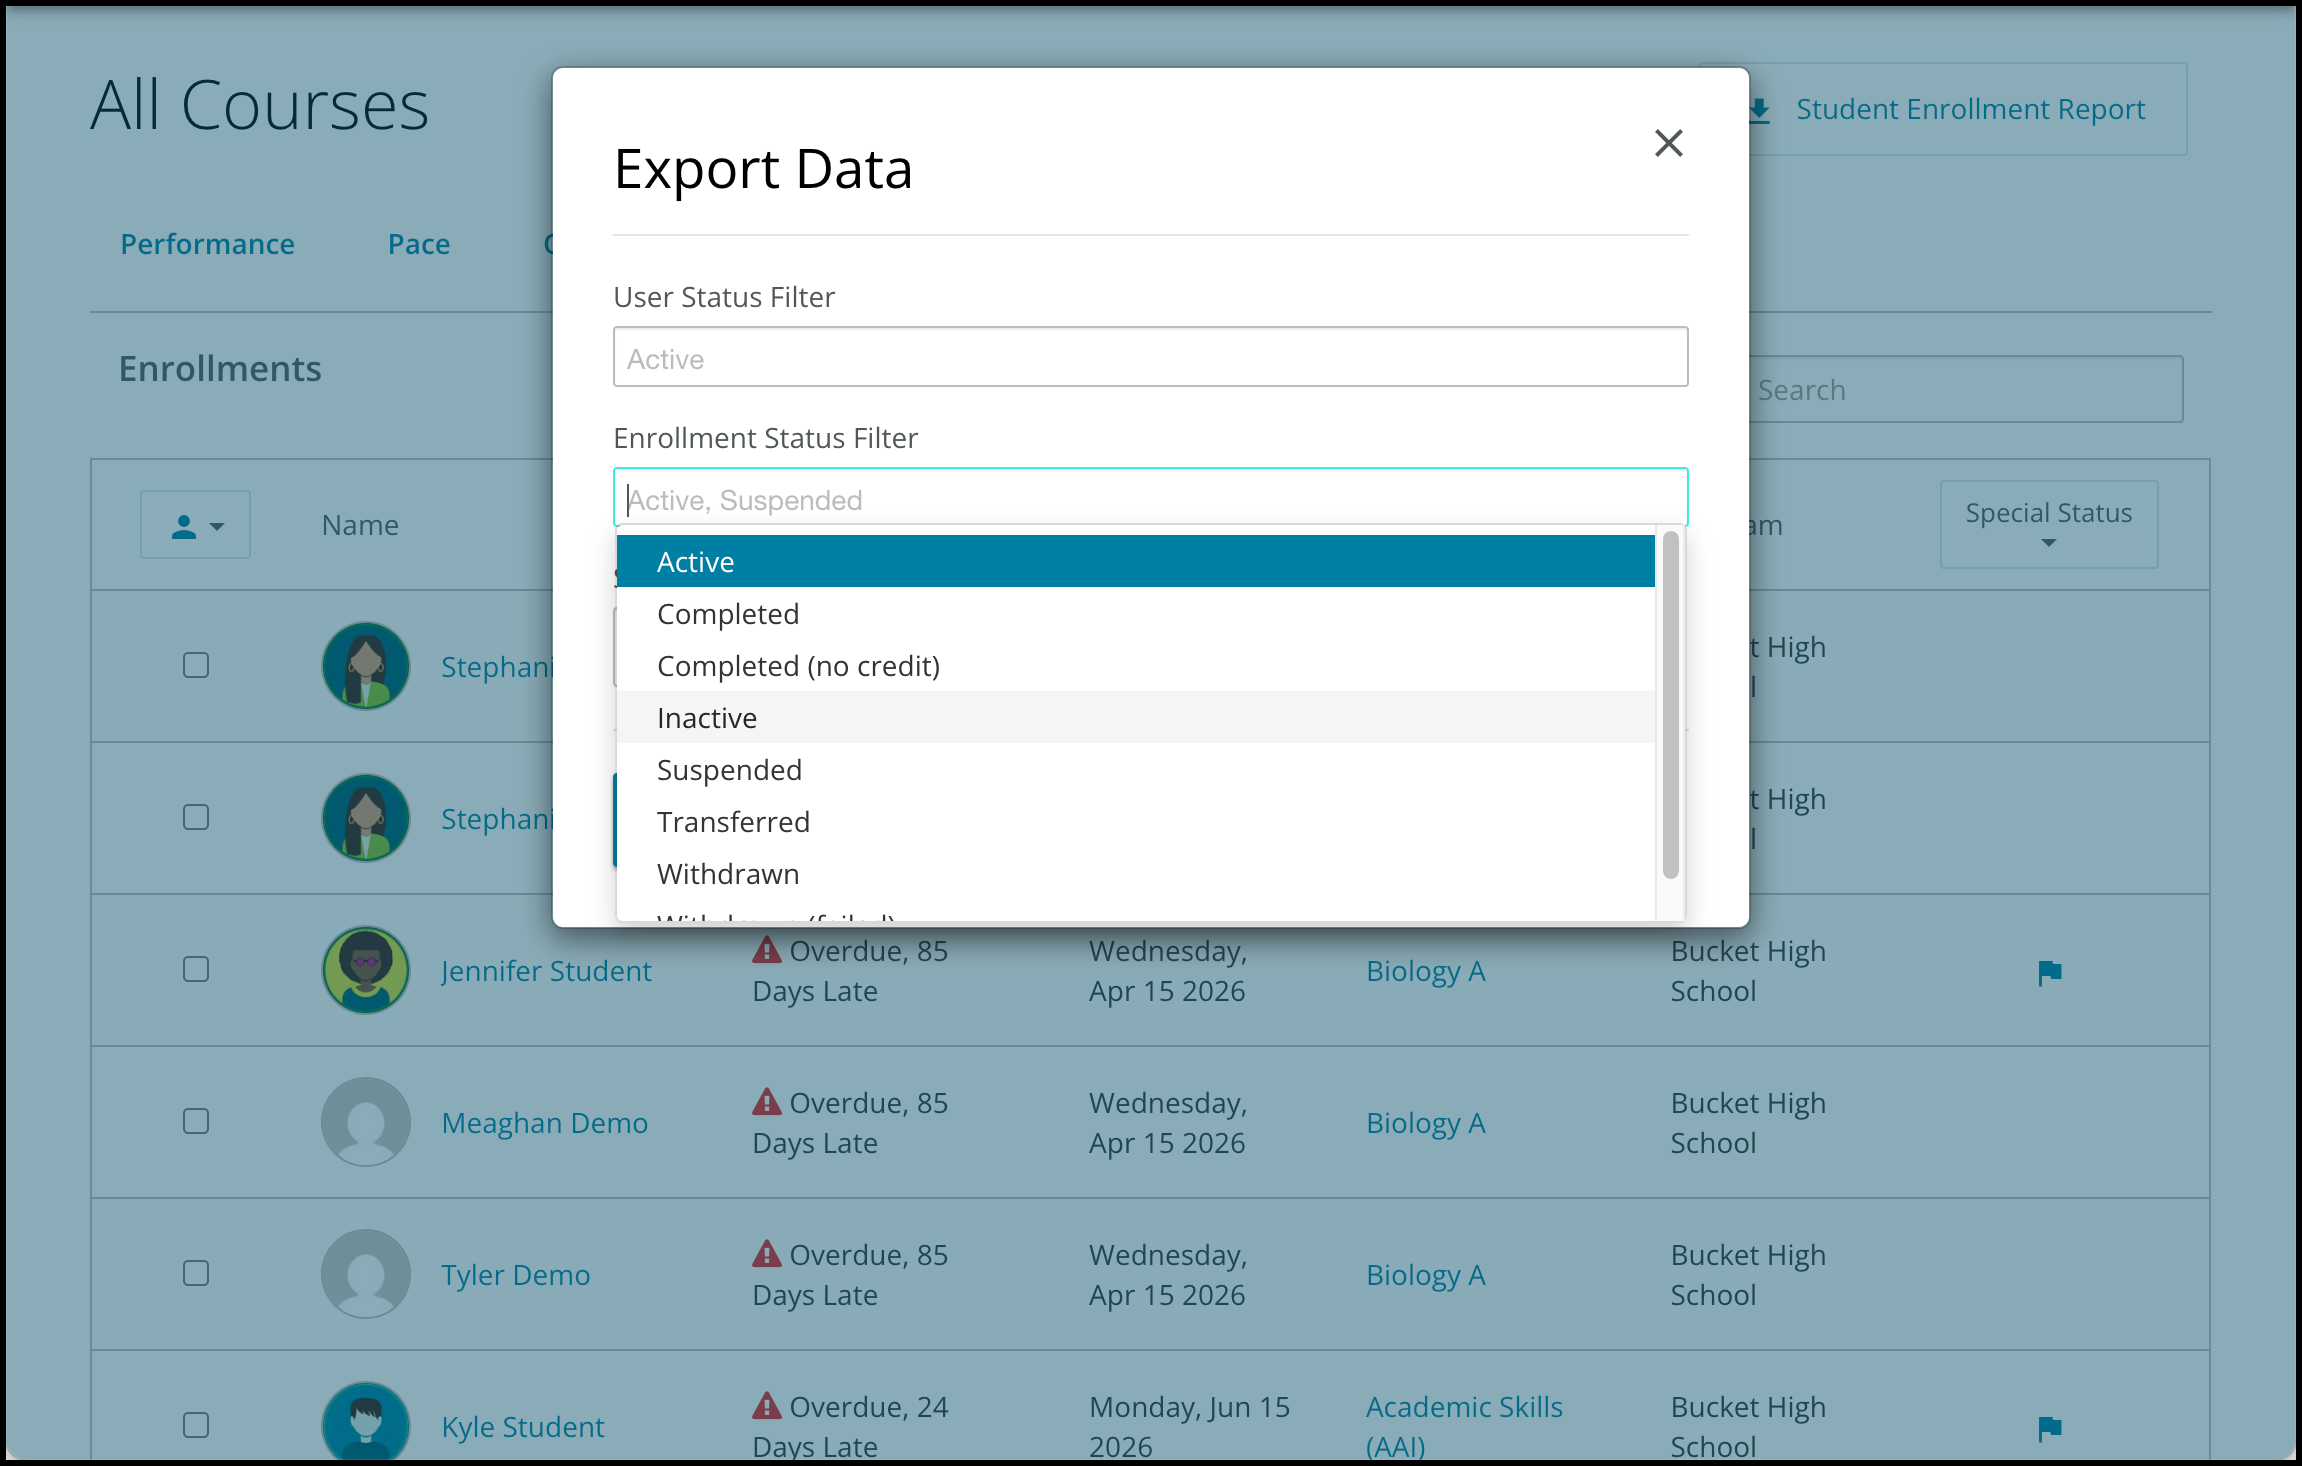Click Tyler Demo's overdue warning icon
Viewport: 2302px width, 1466px height.
click(x=767, y=1254)
